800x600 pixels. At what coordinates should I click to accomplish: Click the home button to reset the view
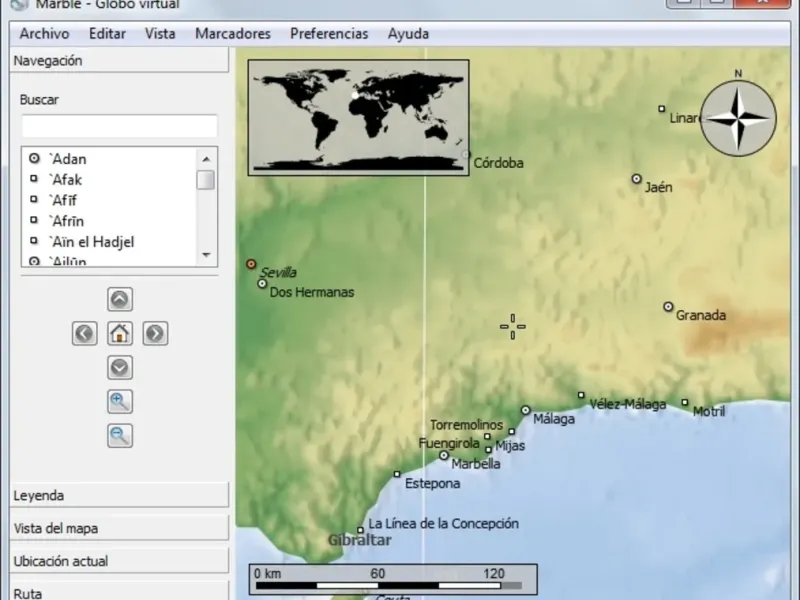coord(120,334)
